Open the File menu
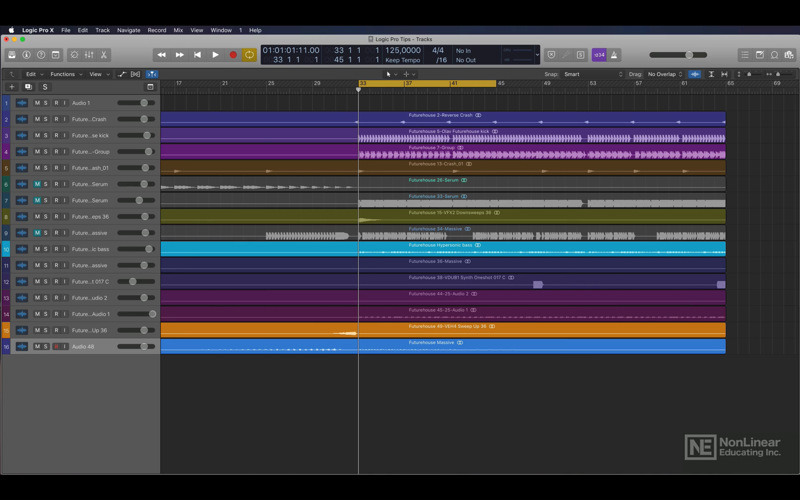The width and height of the screenshot is (800, 500). pos(66,30)
